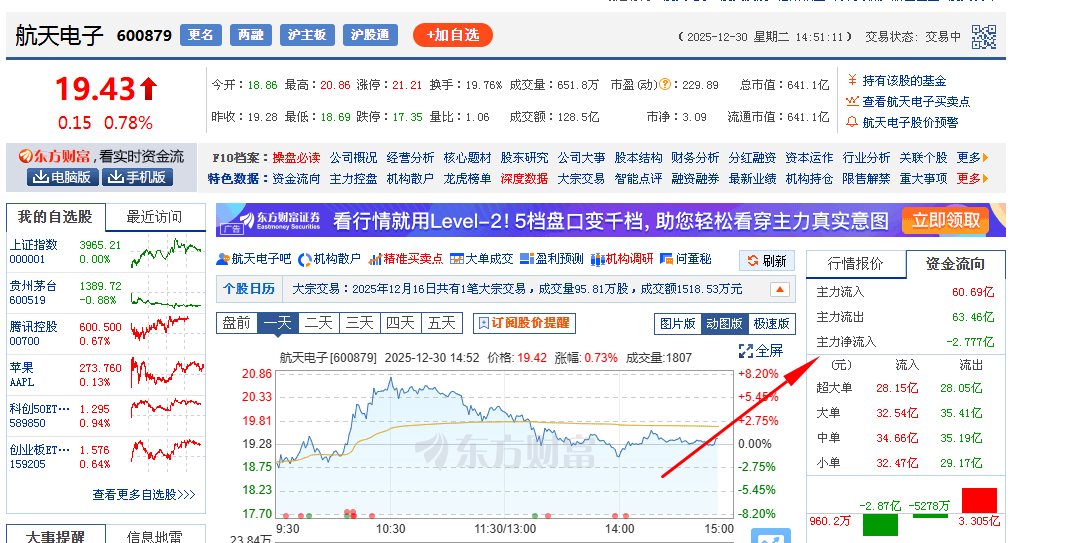Open the 龙虎榜单 link
The image size is (1090, 543).
(x=467, y=179)
